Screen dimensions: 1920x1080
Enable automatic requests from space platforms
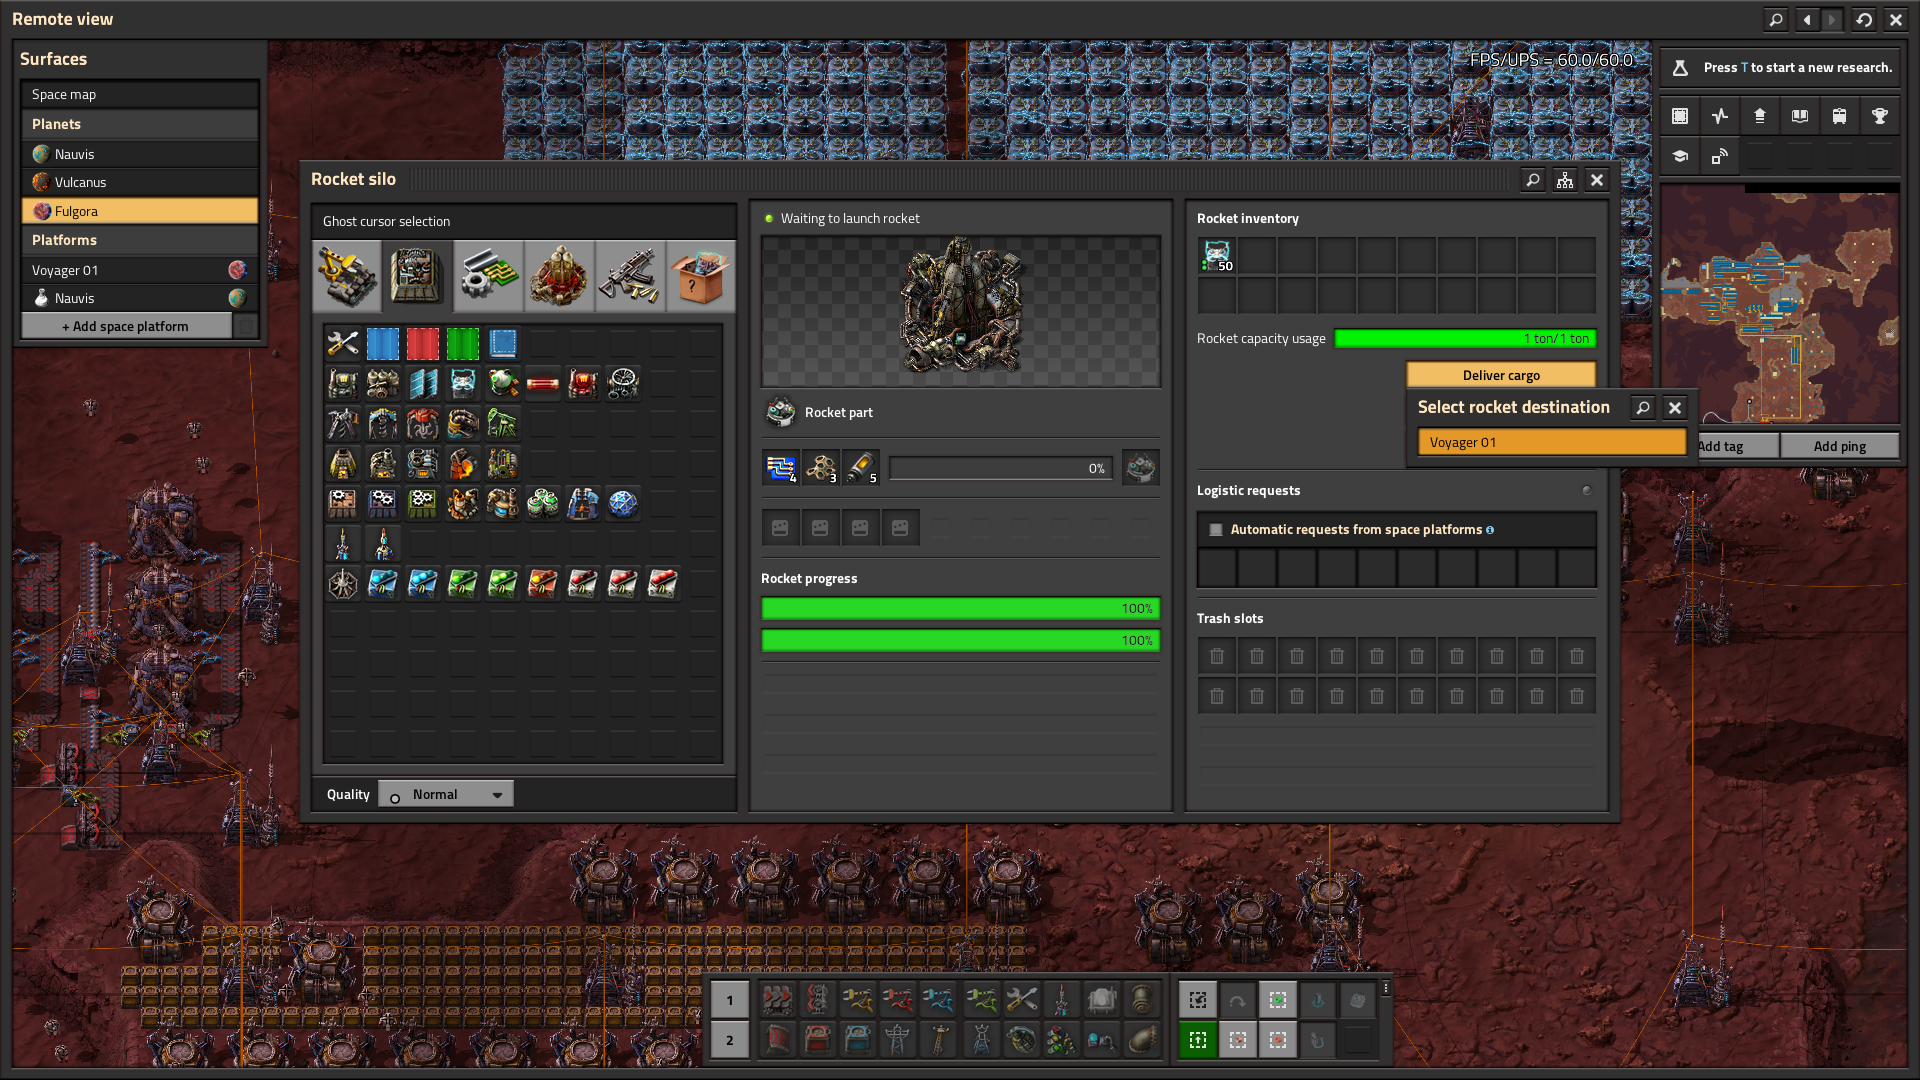[x=1216, y=530]
